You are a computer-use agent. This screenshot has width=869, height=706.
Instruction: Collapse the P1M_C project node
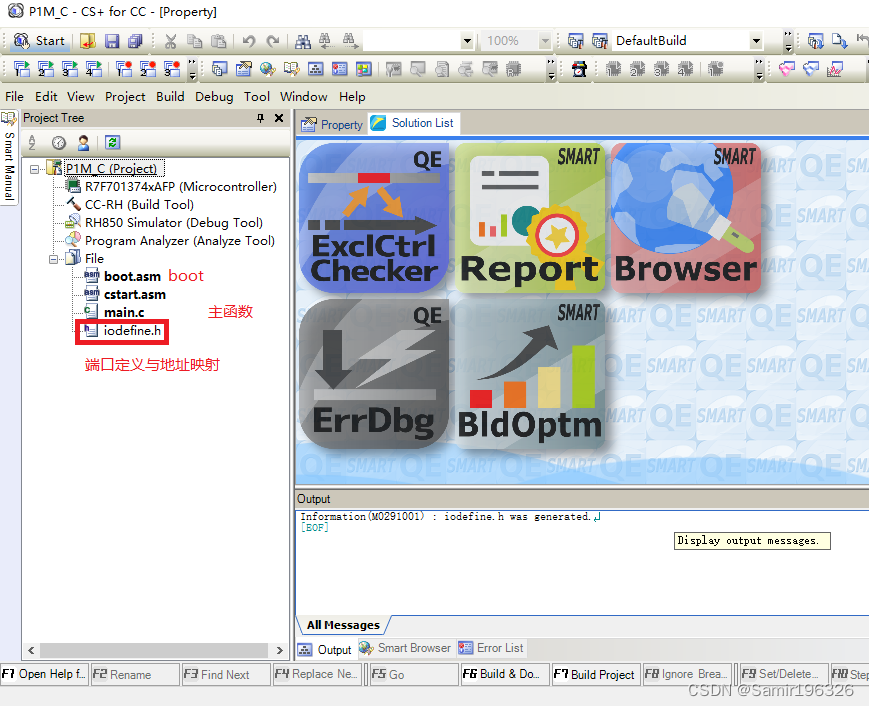point(35,167)
